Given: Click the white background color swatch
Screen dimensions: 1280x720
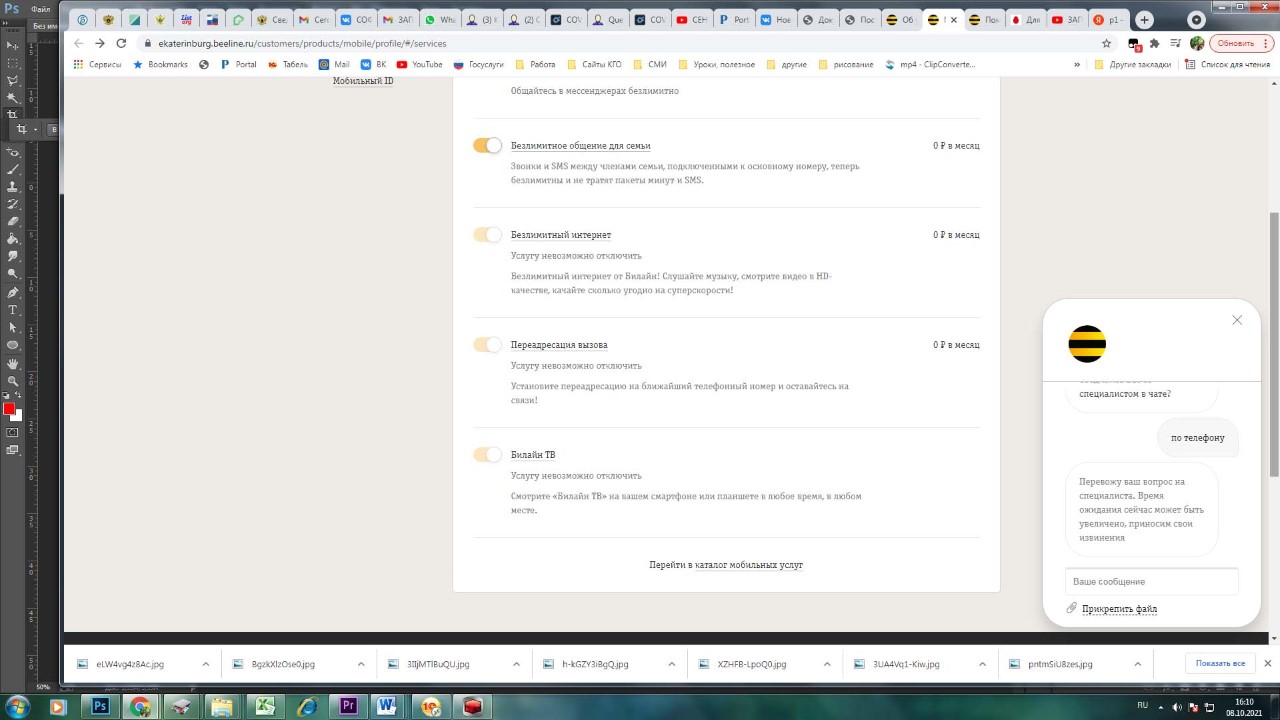Looking at the screenshot, I should (x=18, y=416).
